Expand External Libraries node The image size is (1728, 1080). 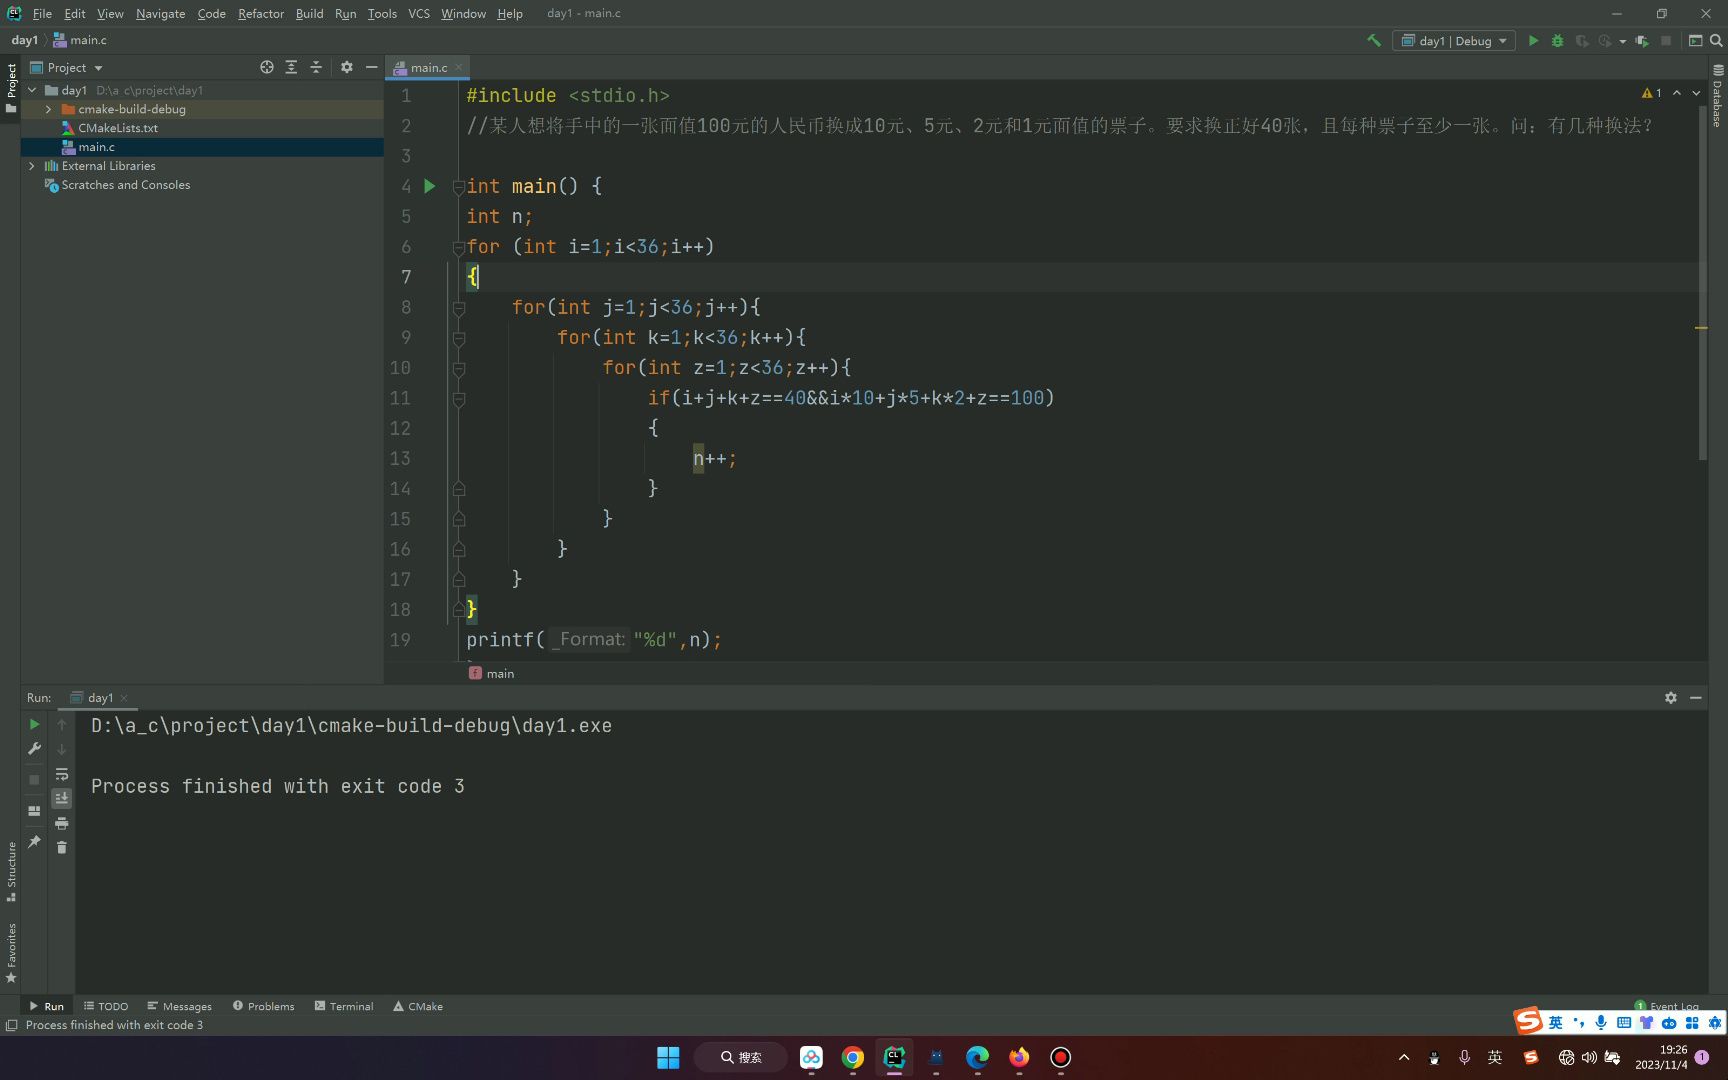pos(32,166)
